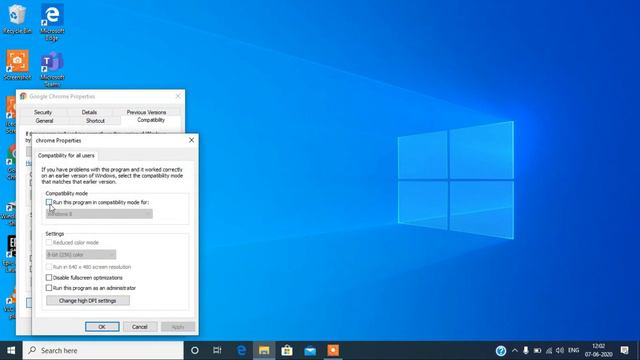
Task: Open the Get Help tray icon
Action: pyautogui.click(x=501, y=351)
